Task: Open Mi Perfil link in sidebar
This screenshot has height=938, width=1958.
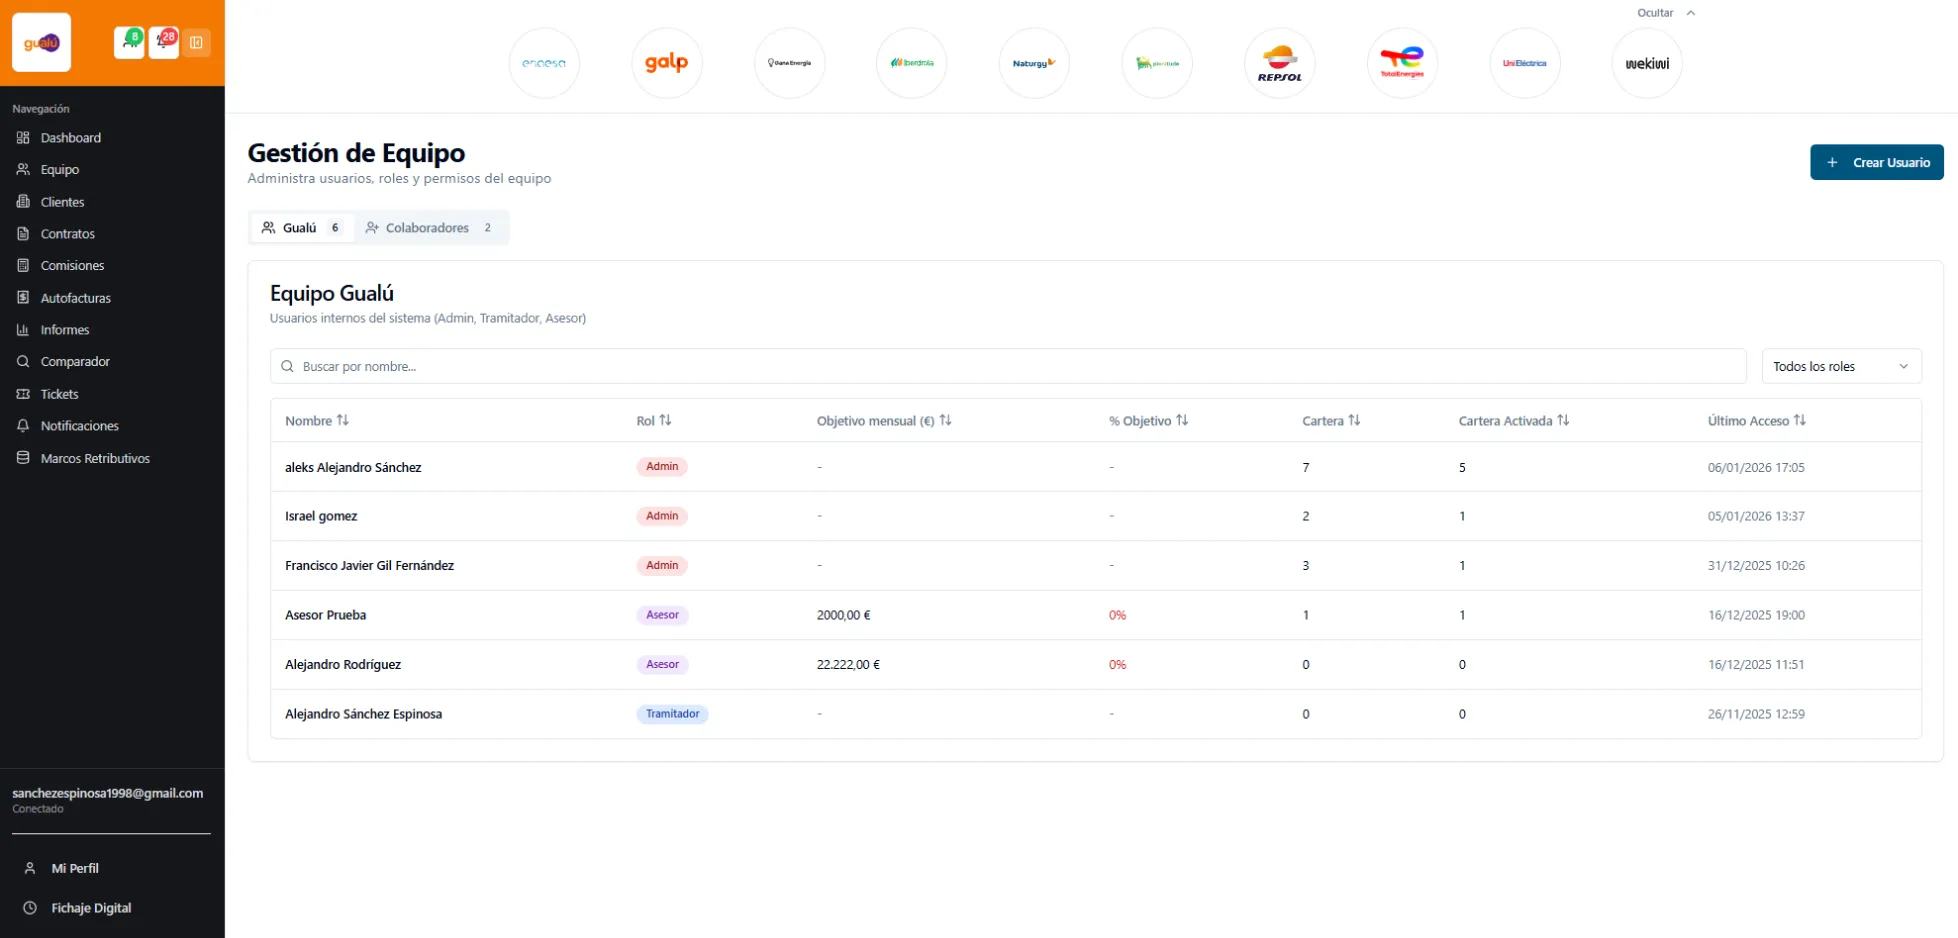Action: 75,868
